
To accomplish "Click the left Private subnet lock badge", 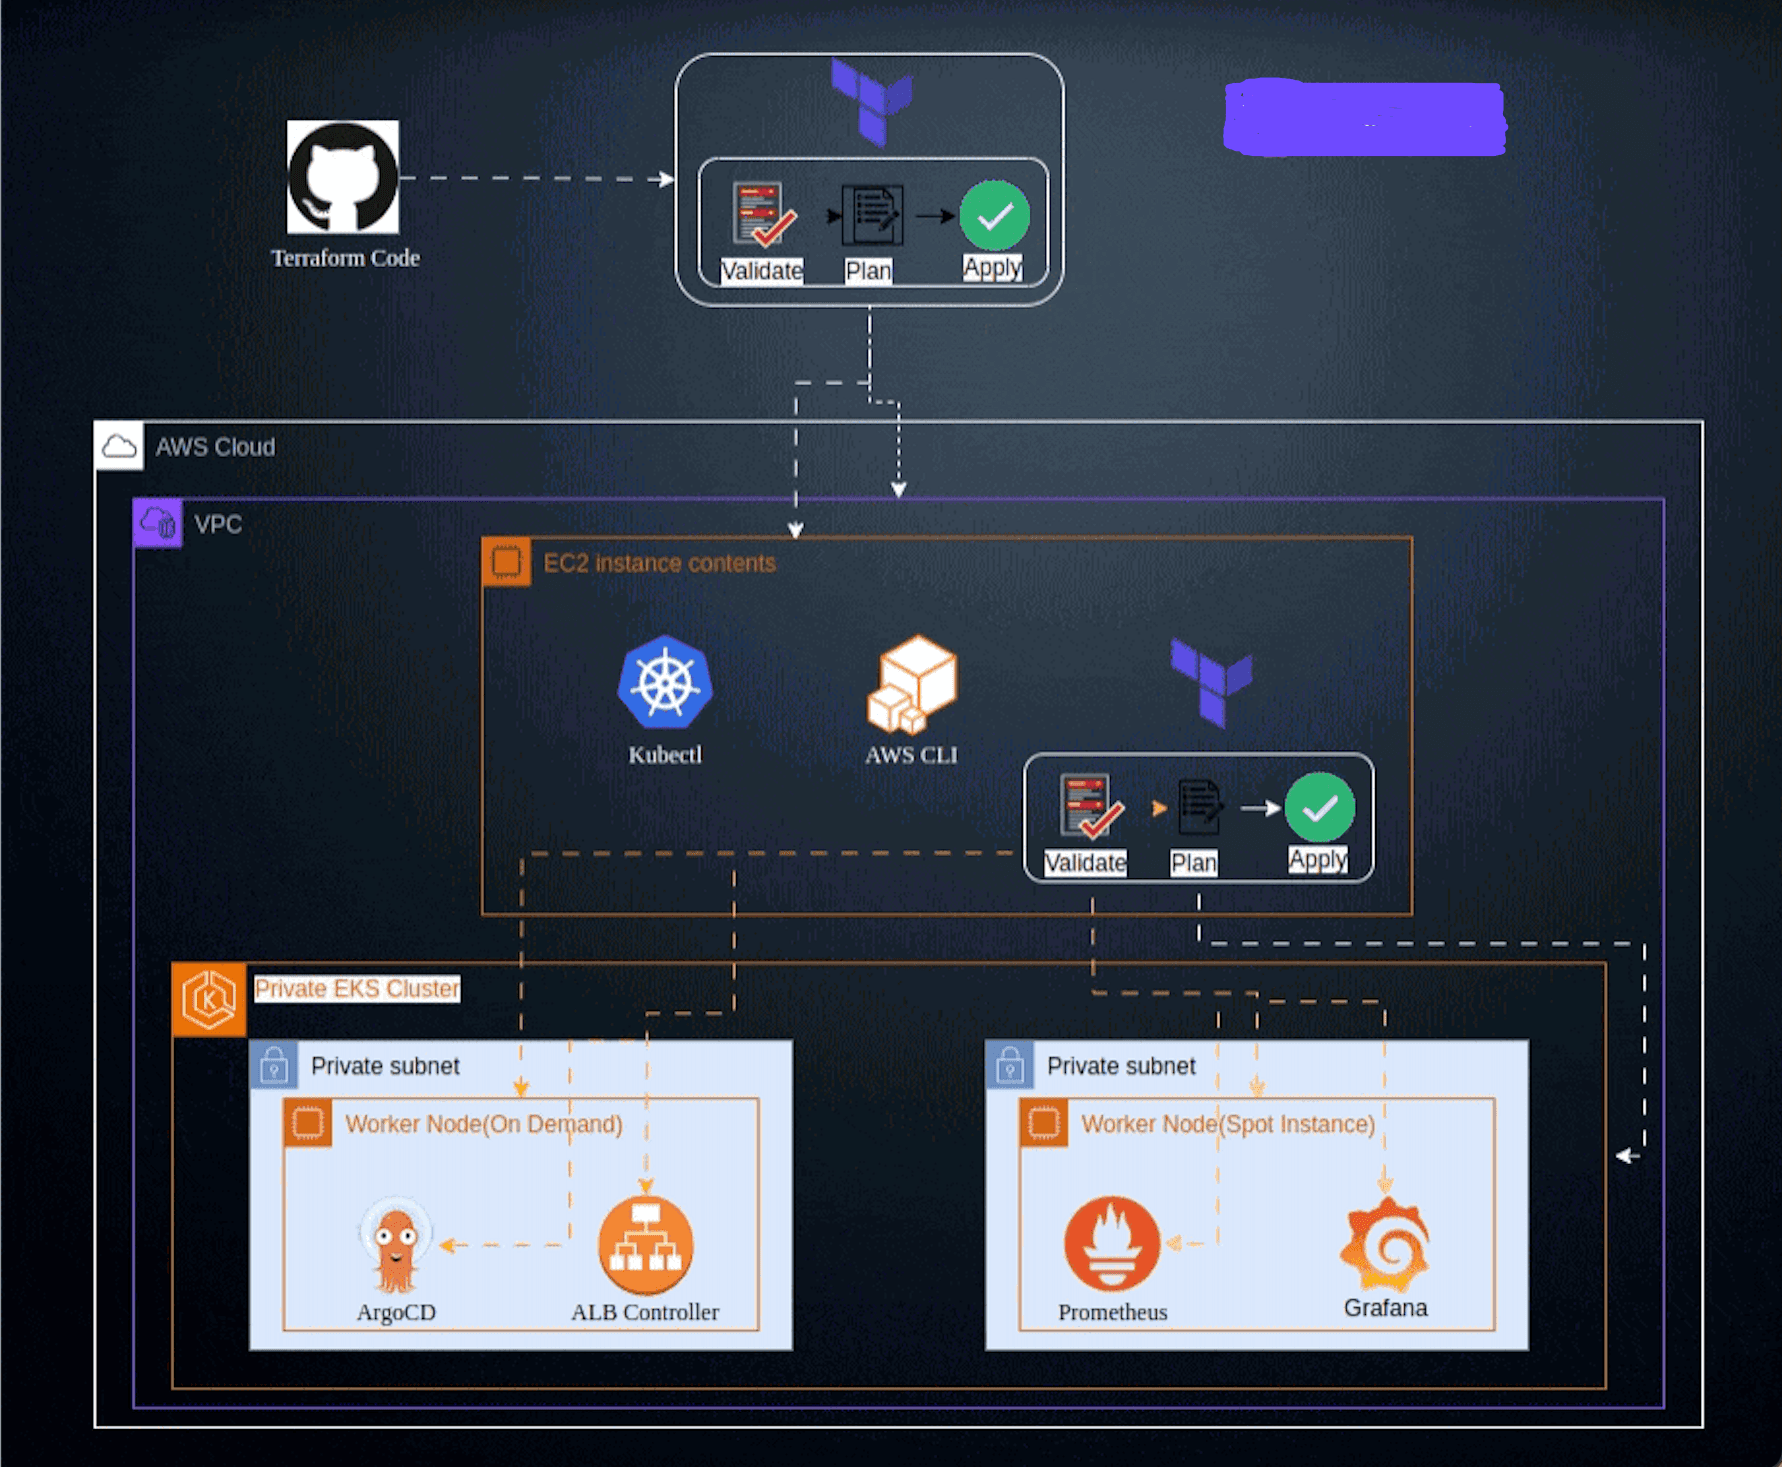I will pos(275,1065).
